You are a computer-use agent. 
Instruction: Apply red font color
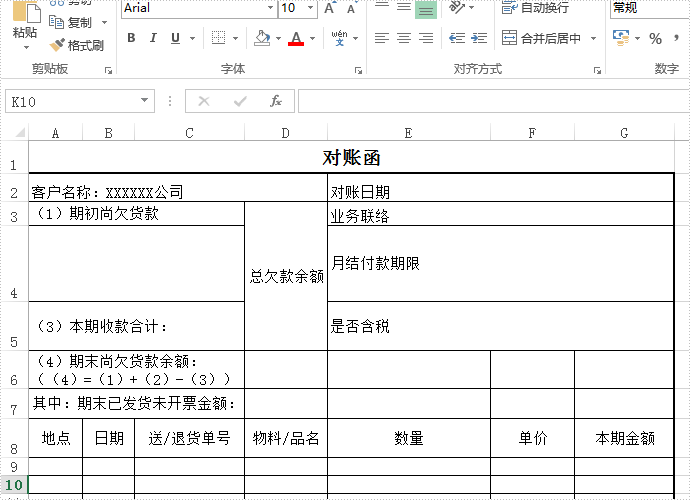(296, 38)
